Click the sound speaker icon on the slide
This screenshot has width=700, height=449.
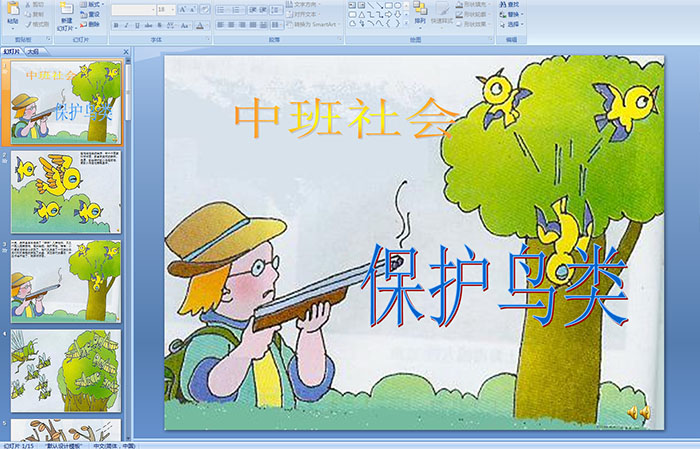pyautogui.click(x=638, y=412)
